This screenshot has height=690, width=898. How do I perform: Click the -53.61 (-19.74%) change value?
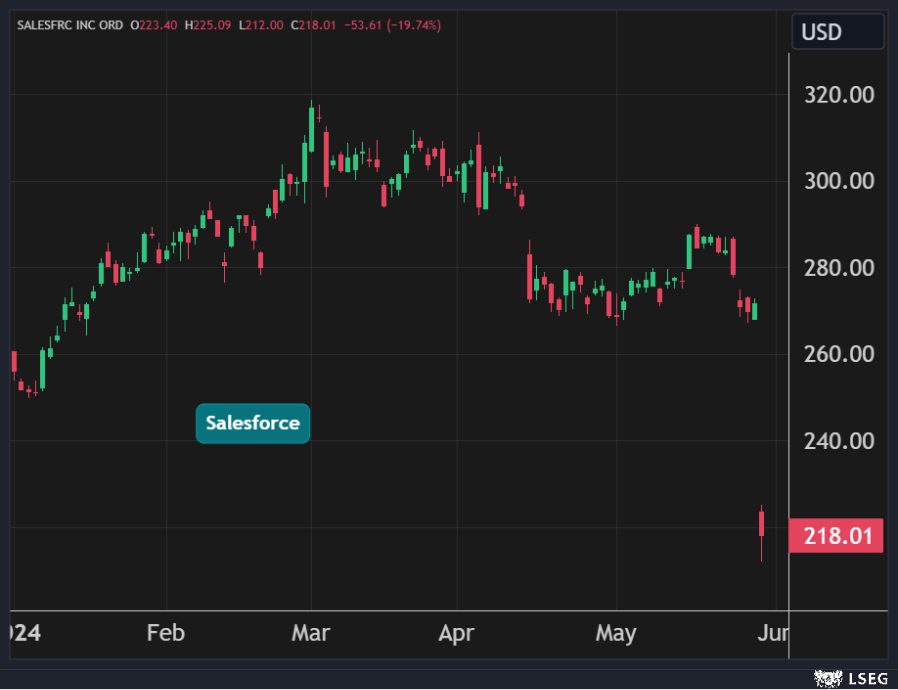pos(393,24)
